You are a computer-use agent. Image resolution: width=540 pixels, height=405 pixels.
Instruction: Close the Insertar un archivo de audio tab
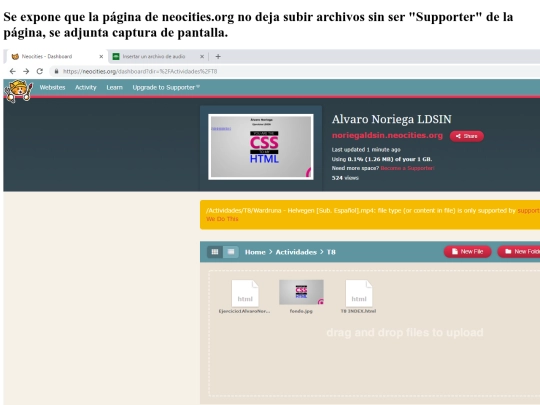point(202,56)
